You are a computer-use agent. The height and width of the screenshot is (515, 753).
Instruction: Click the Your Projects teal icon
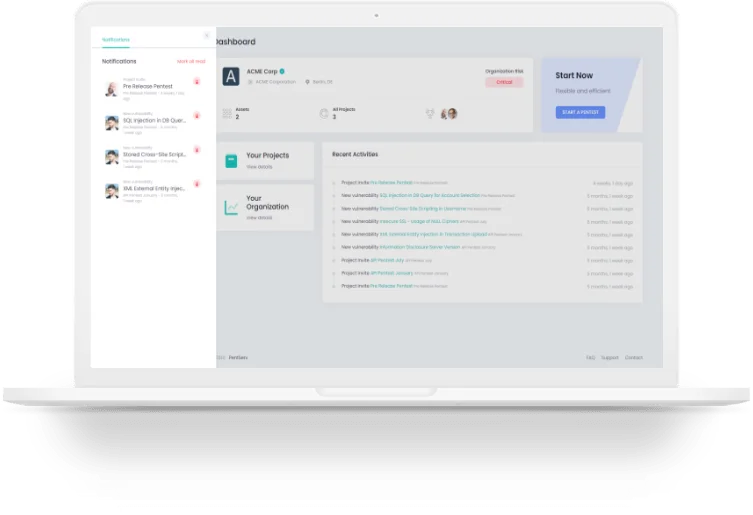coord(231,160)
